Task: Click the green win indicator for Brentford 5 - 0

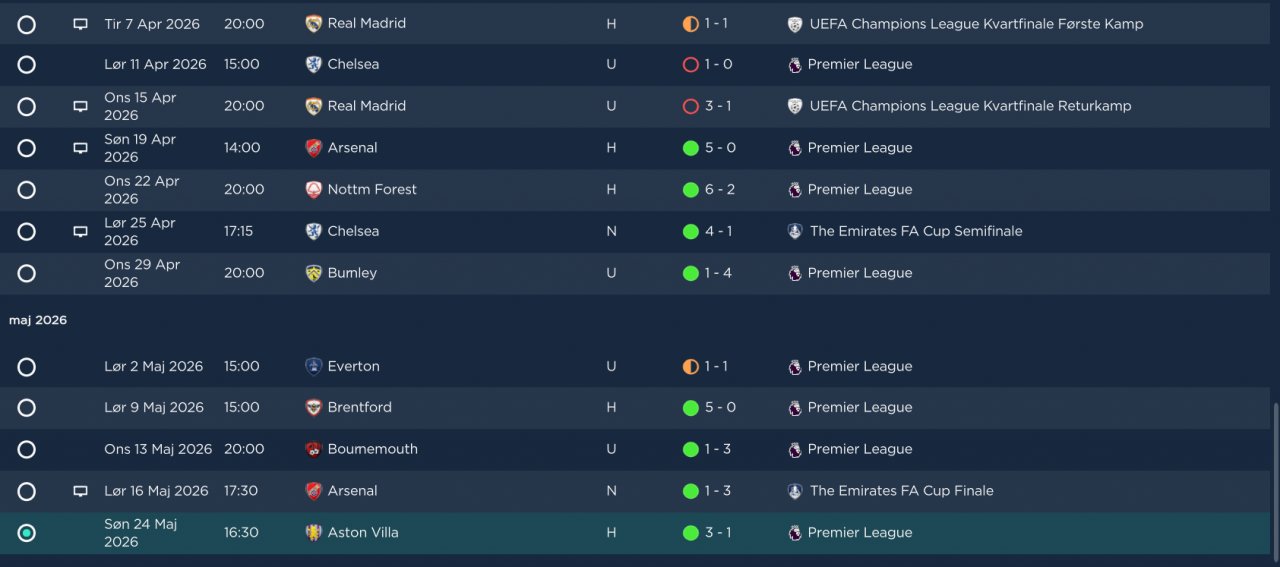Action: click(x=690, y=408)
